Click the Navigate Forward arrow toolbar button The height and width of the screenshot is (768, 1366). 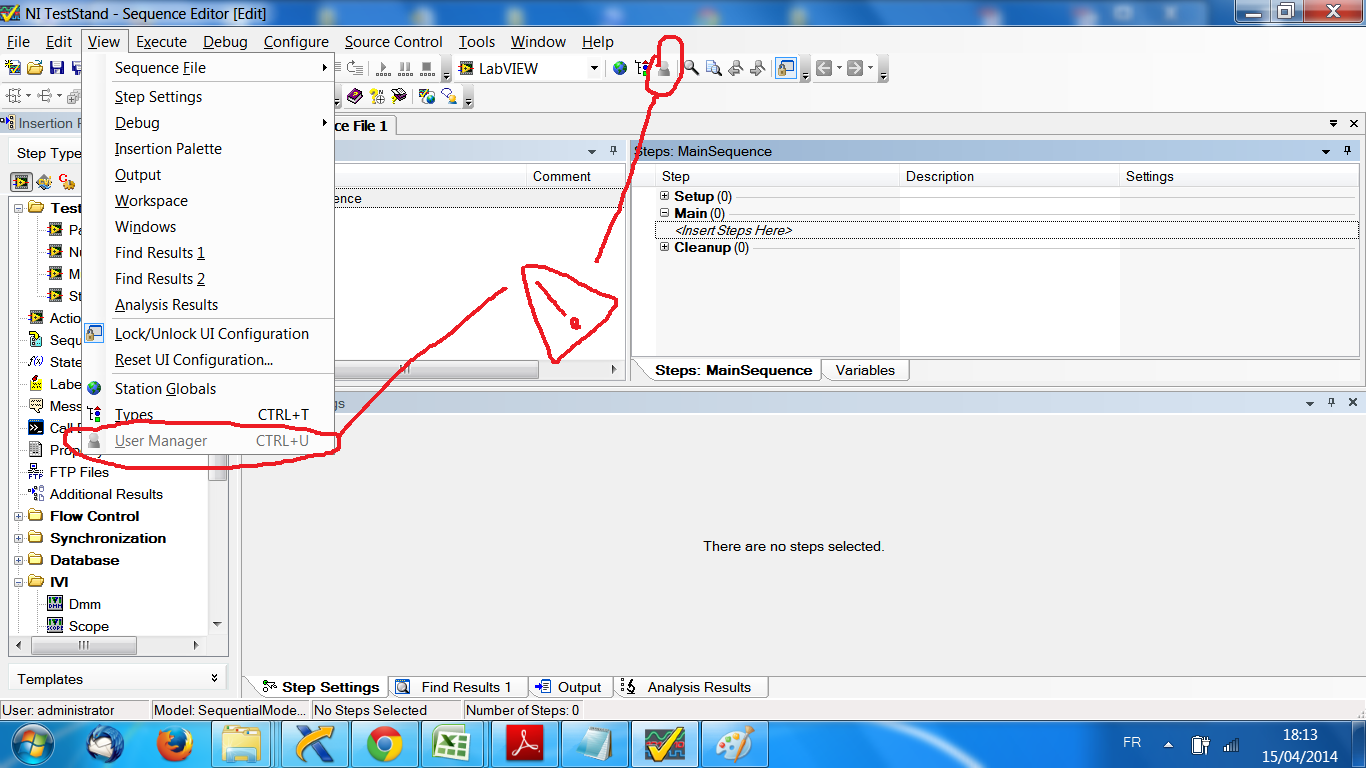(855, 68)
